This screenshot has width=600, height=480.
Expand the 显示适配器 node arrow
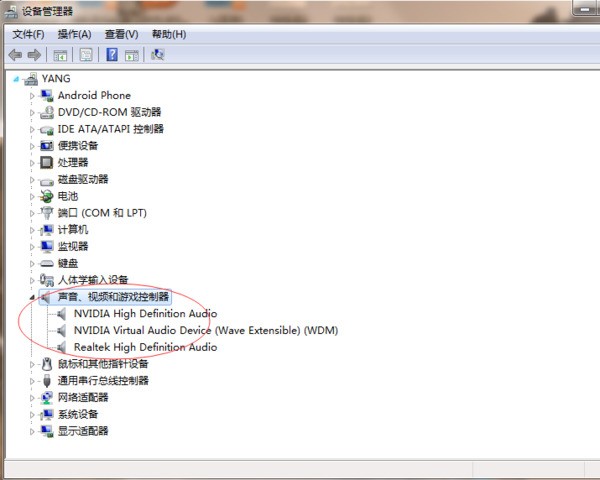pyautogui.click(x=32, y=432)
